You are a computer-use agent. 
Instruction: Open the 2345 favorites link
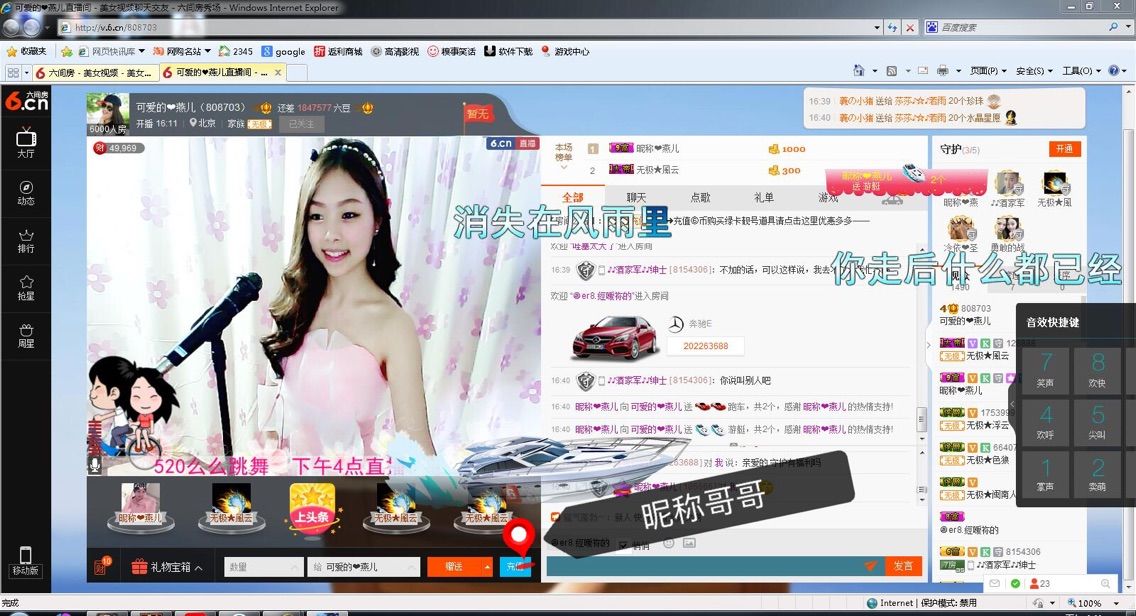pyautogui.click(x=235, y=51)
